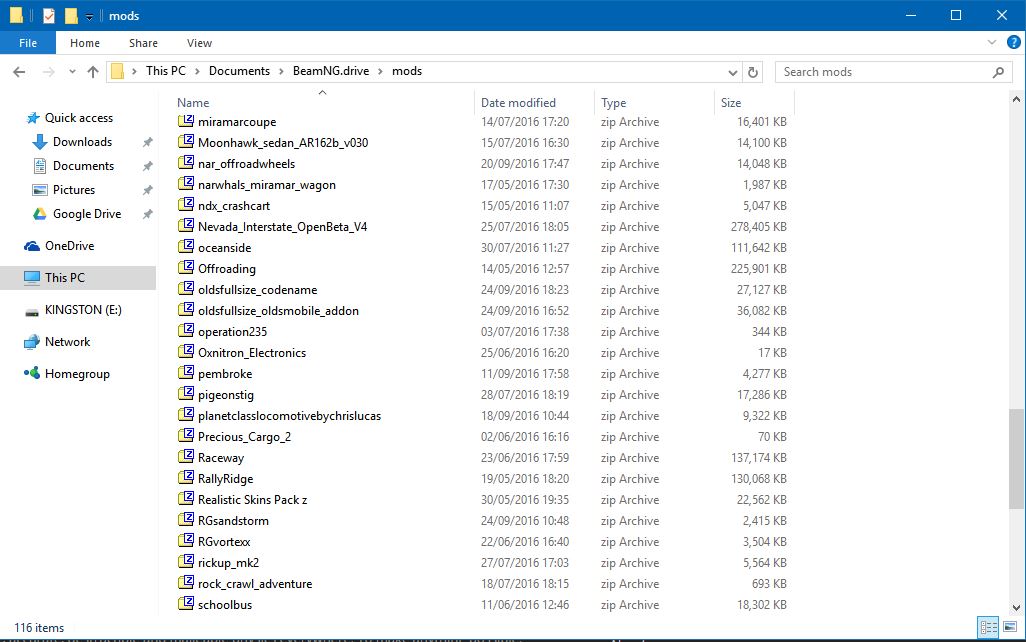Viewport: 1026px width, 642px height.
Task: Select the Oxnitron_Electronics file name
Action: 252,353
